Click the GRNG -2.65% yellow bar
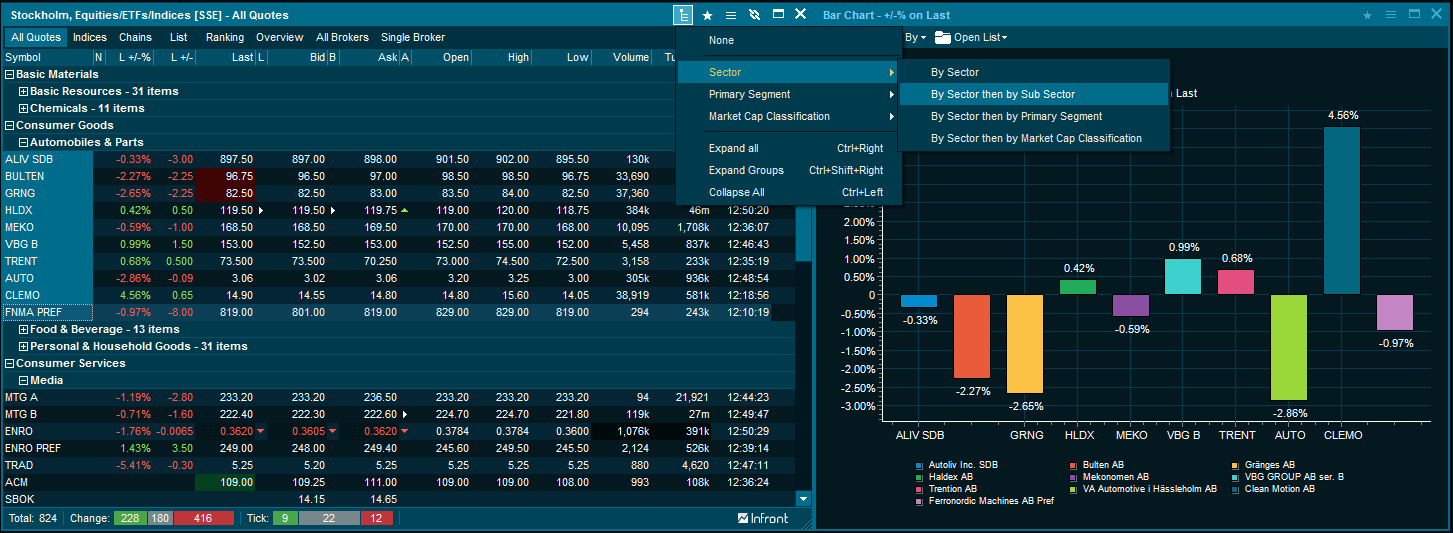Image resolution: width=1453 pixels, height=533 pixels. click(1025, 344)
